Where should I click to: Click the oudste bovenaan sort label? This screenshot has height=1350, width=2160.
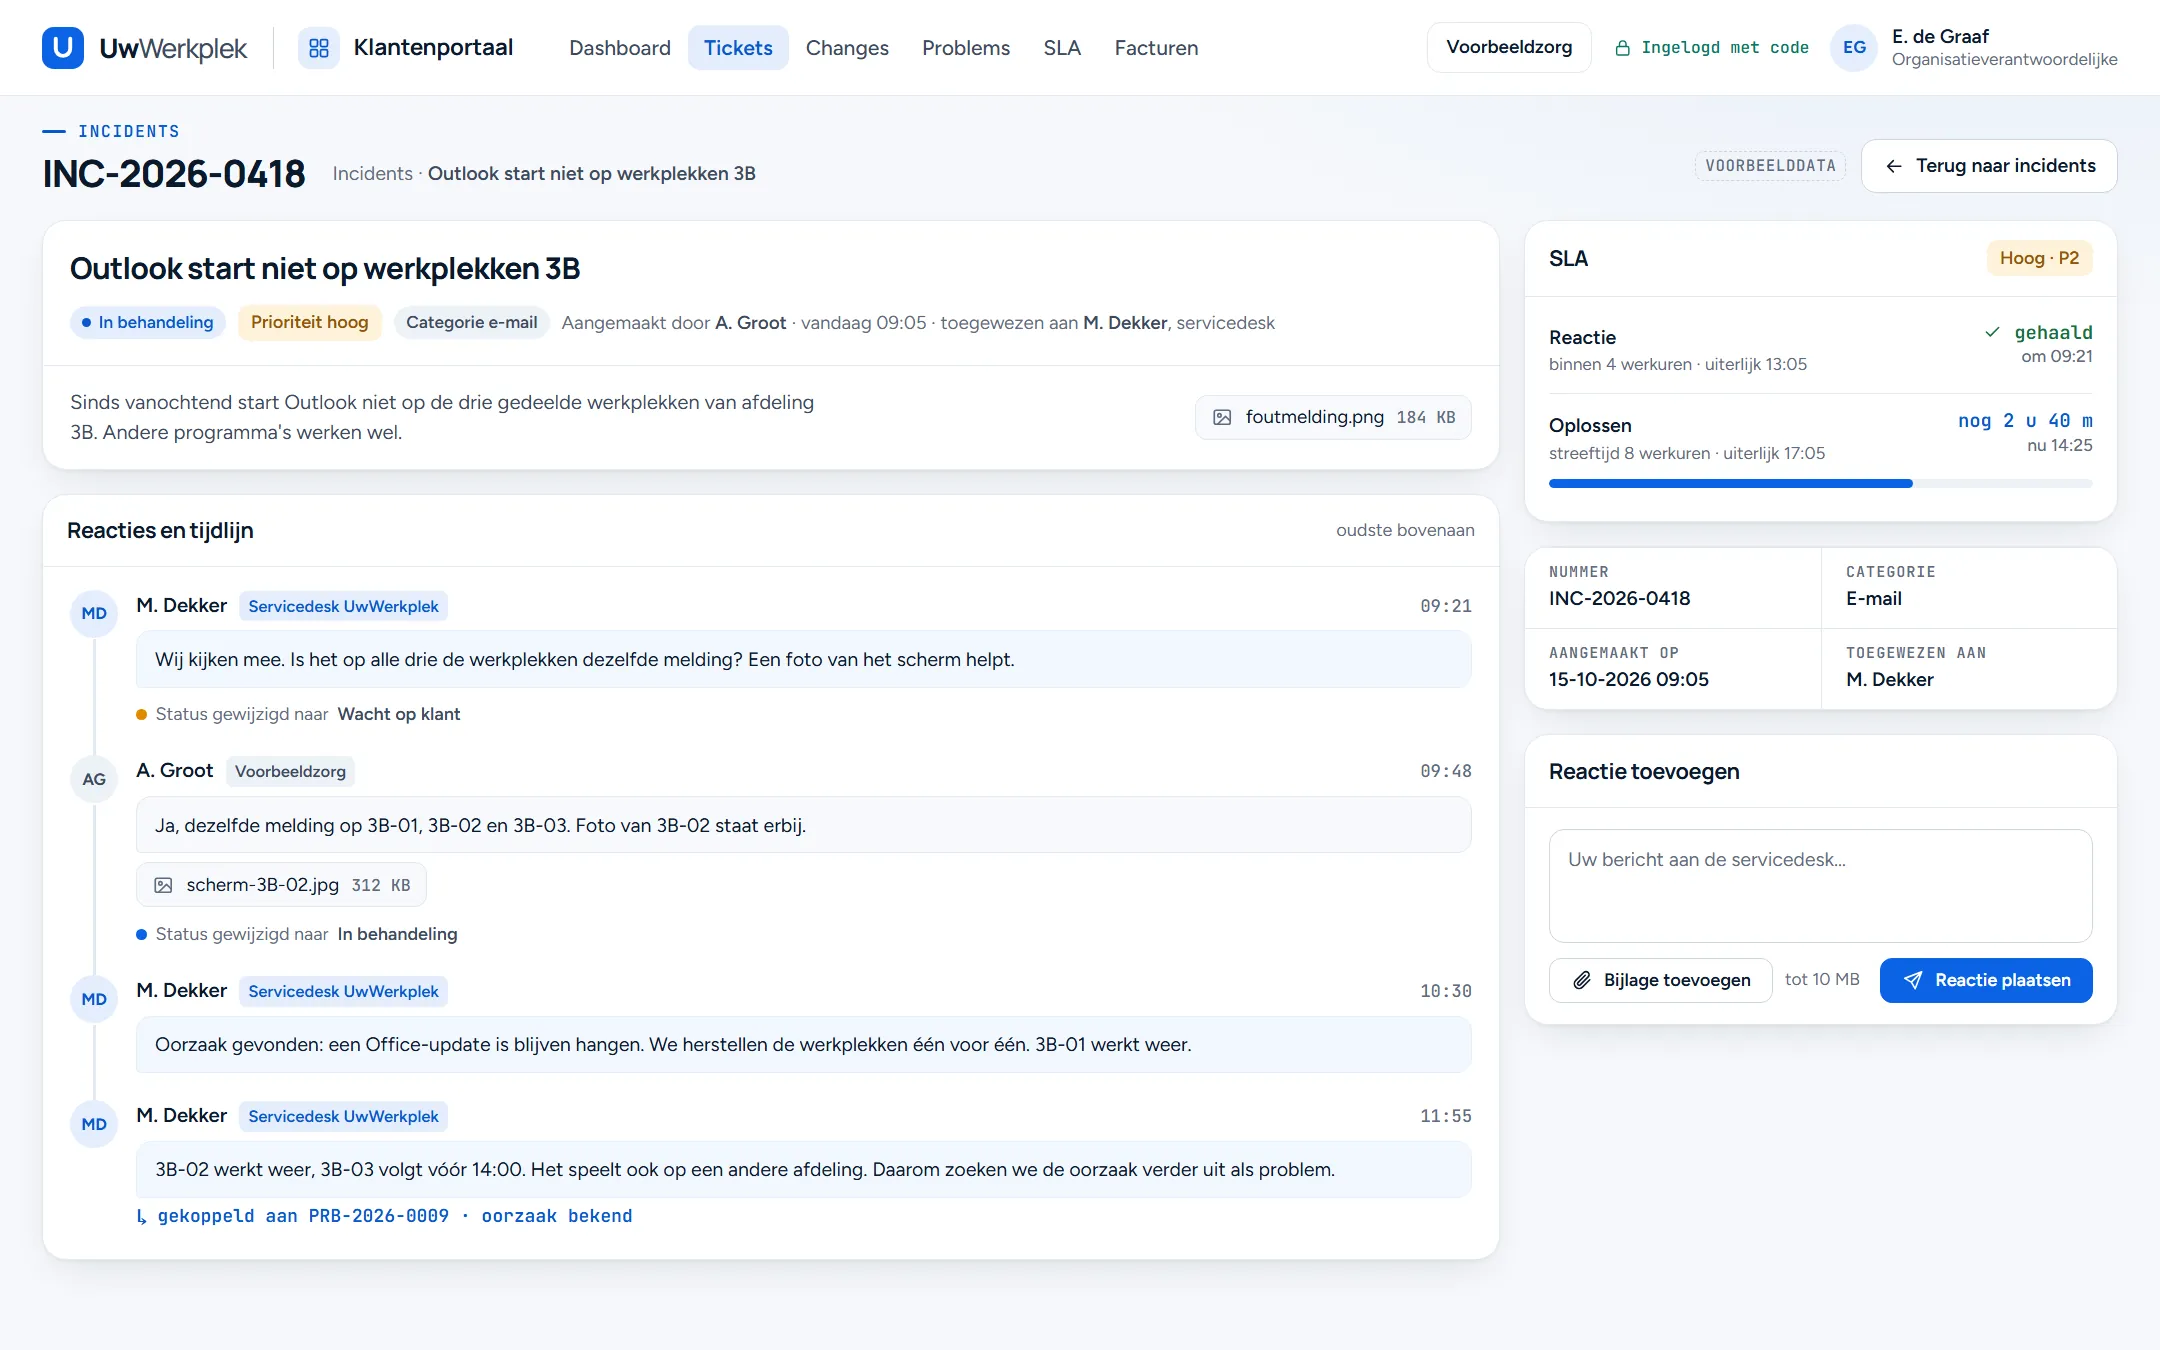pos(1405,530)
